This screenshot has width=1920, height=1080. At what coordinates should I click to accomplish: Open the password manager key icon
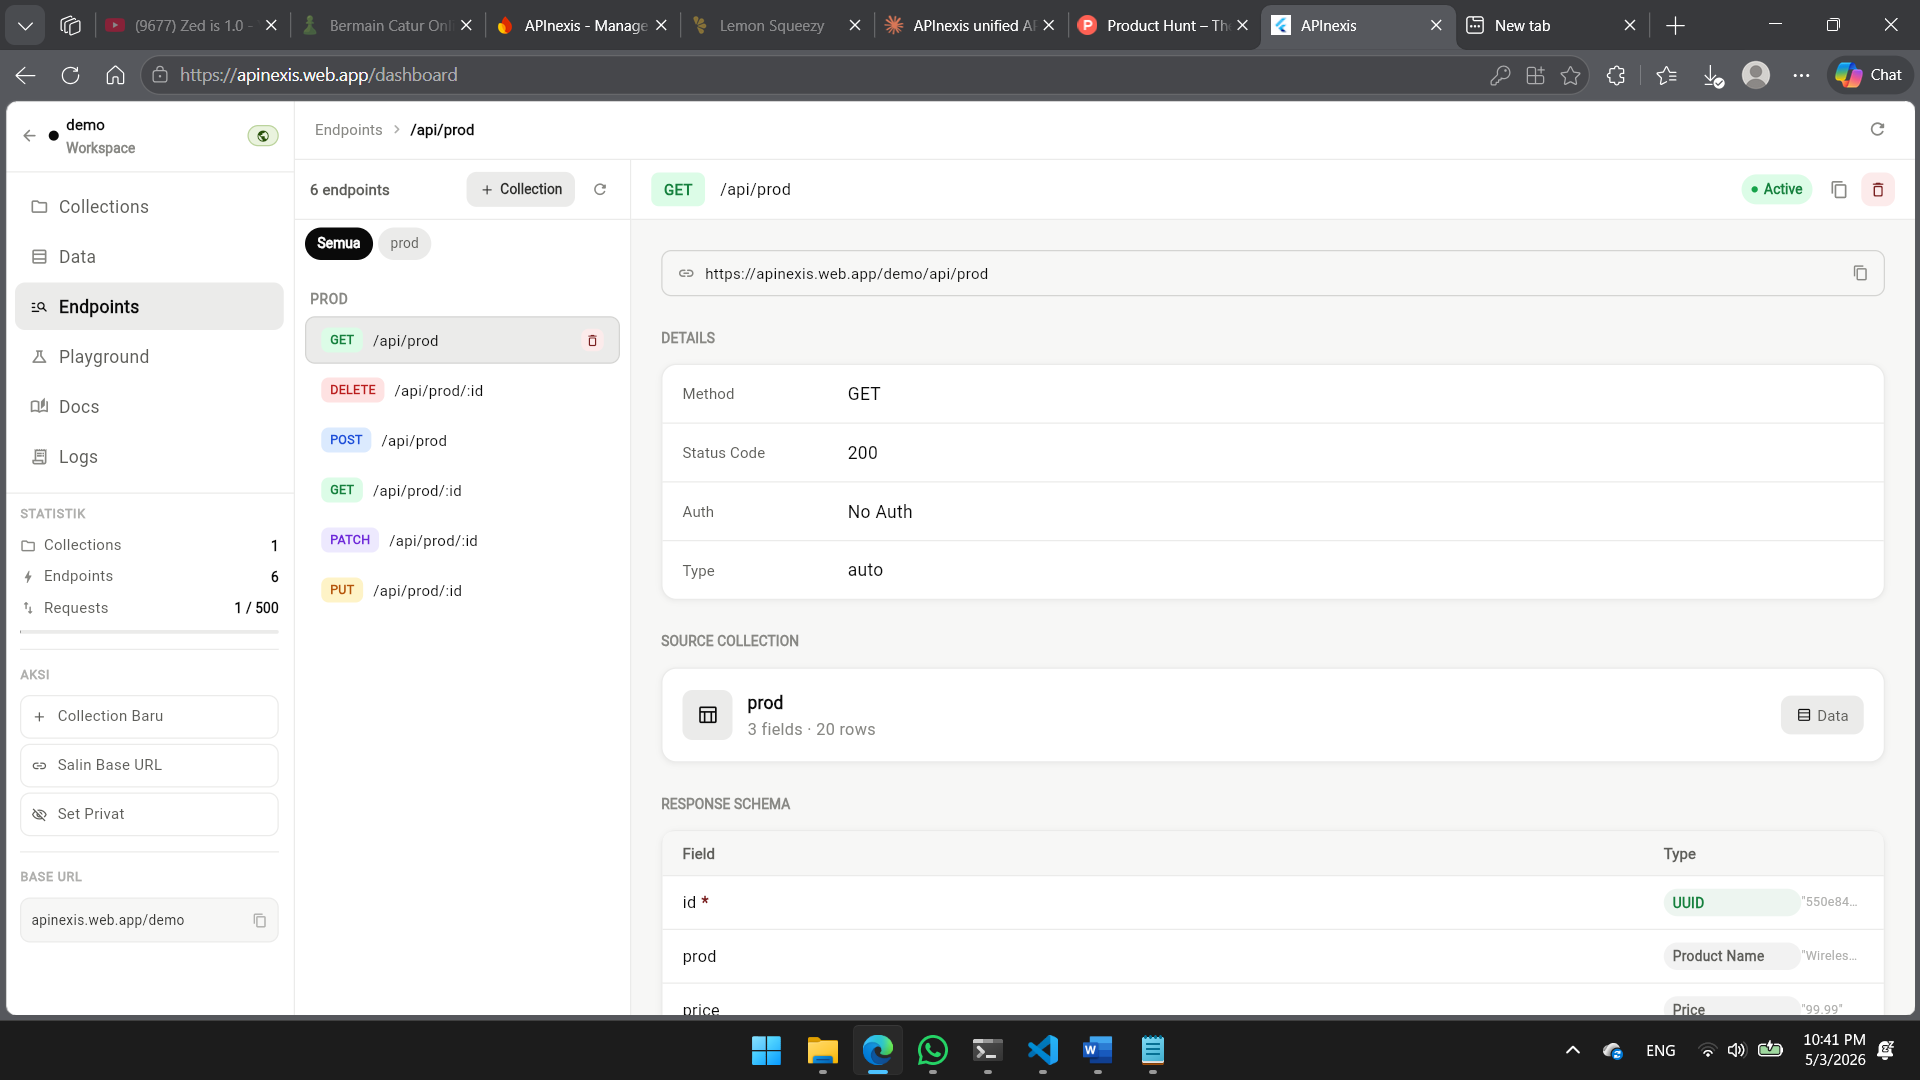coord(1499,75)
